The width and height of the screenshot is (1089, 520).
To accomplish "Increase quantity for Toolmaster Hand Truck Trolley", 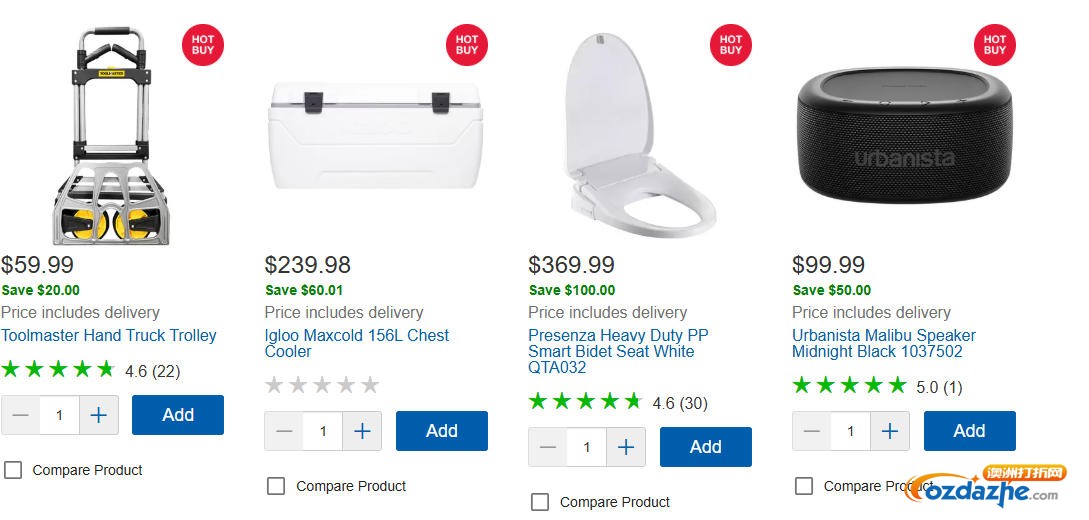I will pos(98,415).
